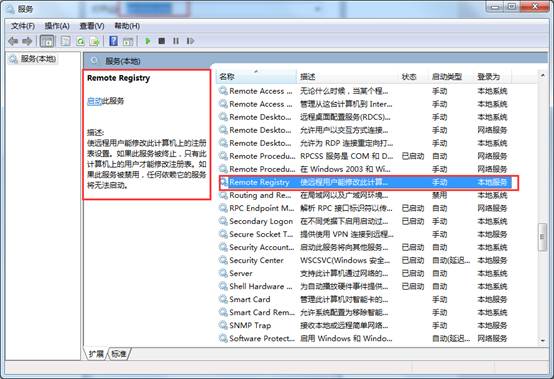
Task: Click the scroll-down arrow of the services list
Action: point(542,340)
